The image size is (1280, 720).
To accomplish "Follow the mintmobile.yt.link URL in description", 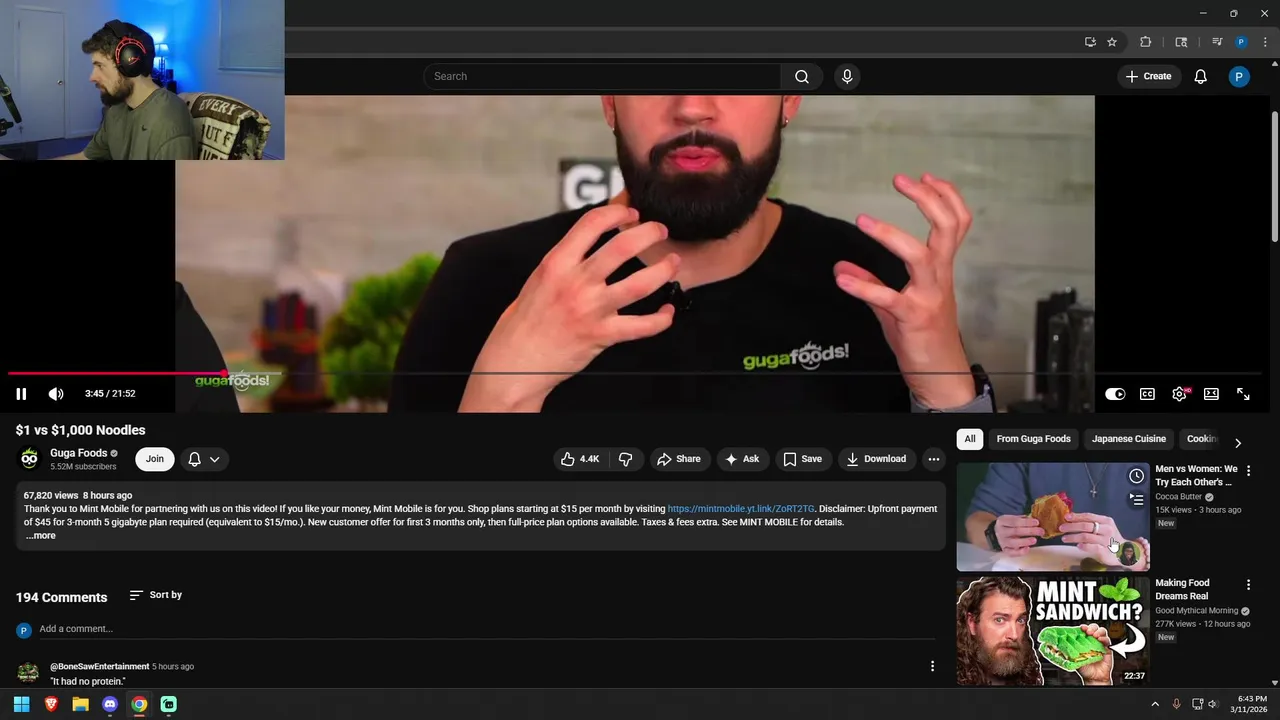I will point(741,509).
